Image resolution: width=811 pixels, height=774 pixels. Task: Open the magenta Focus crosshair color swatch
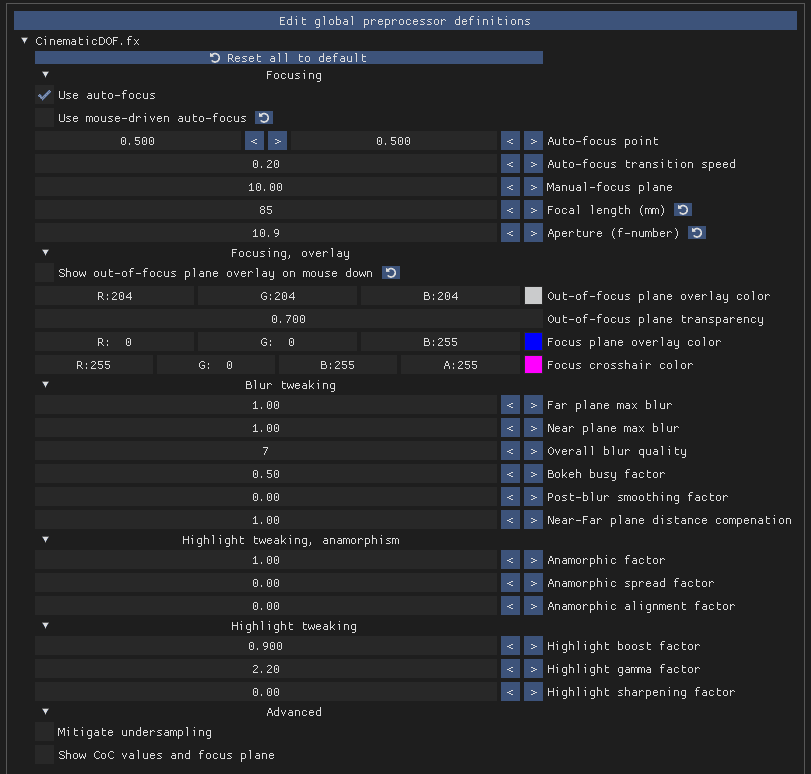[x=533, y=365]
